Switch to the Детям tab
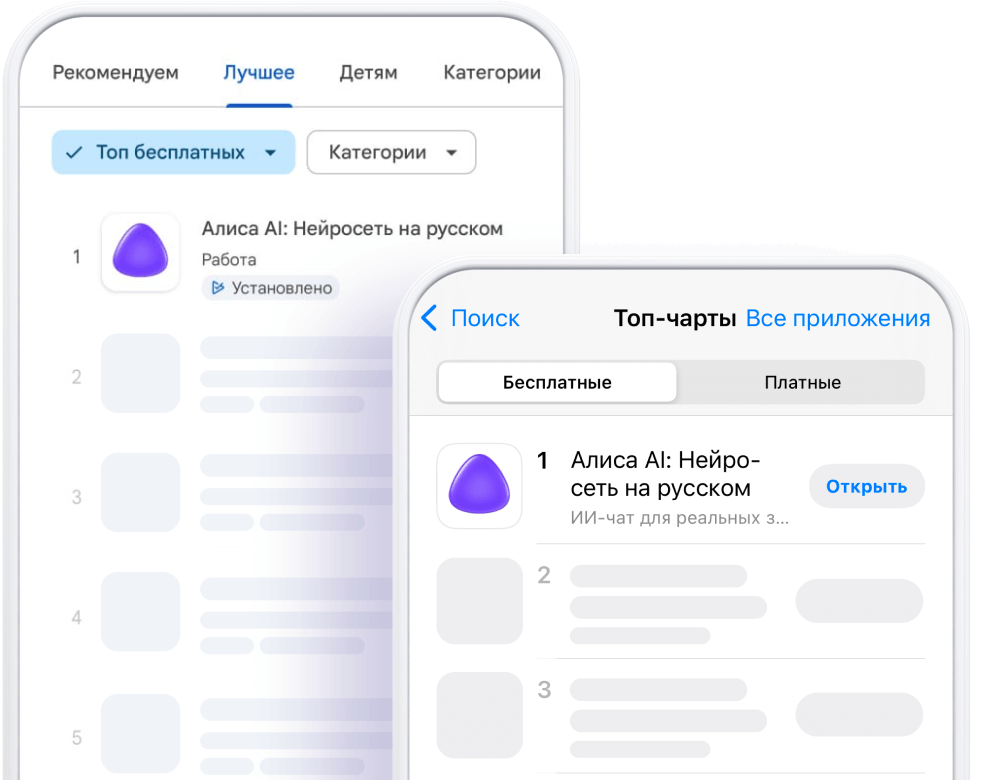 point(368,72)
